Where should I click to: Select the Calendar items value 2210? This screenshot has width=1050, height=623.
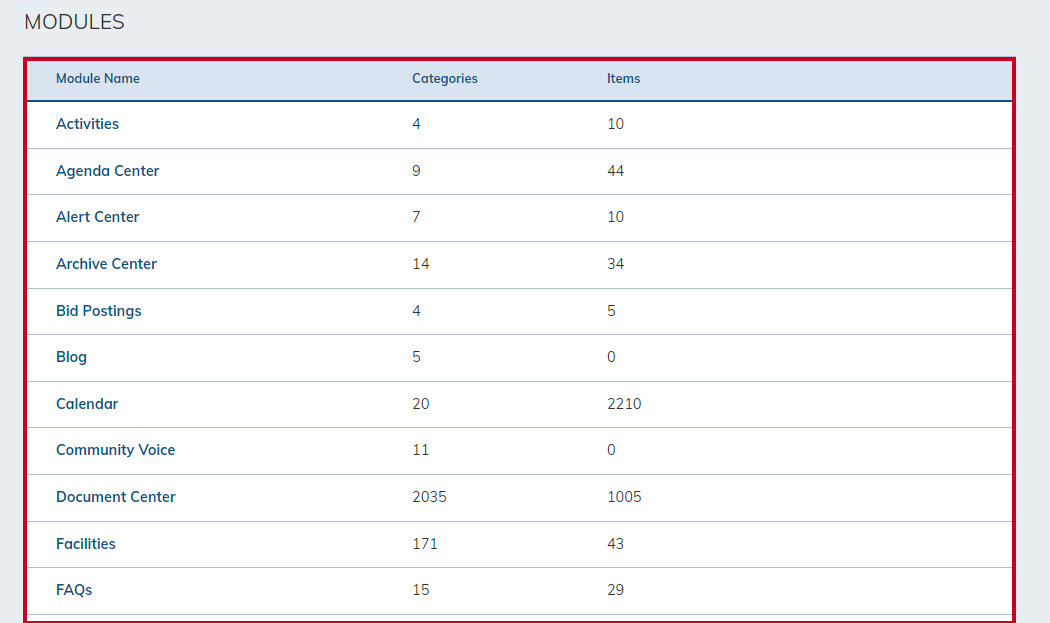(624, 404)
